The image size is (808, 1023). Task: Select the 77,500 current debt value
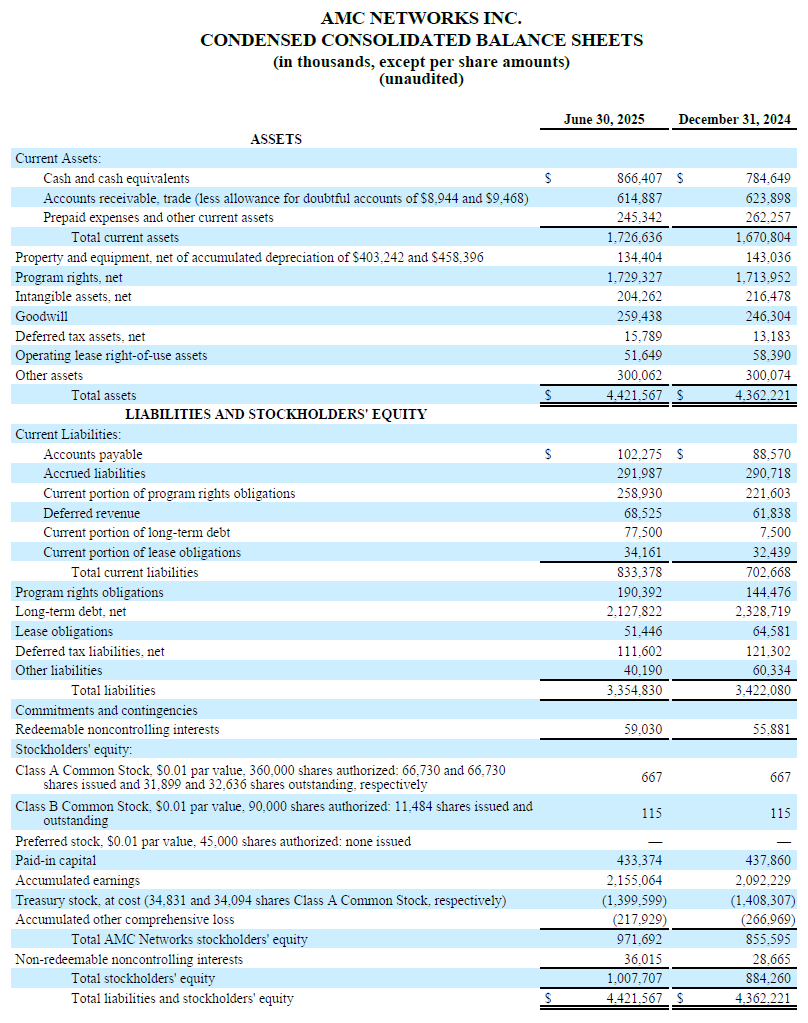[643, 533]
